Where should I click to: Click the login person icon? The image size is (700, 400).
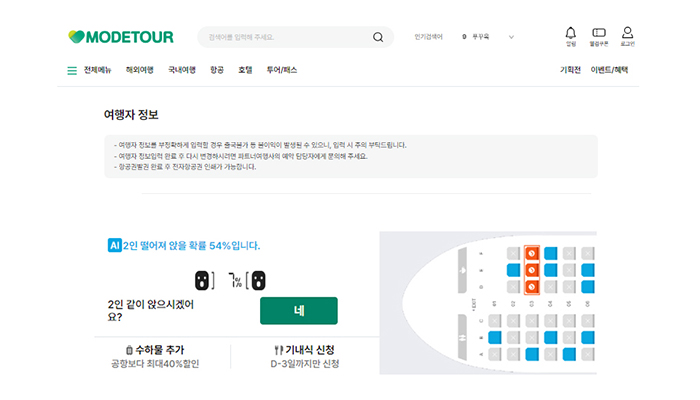[628, 33]
